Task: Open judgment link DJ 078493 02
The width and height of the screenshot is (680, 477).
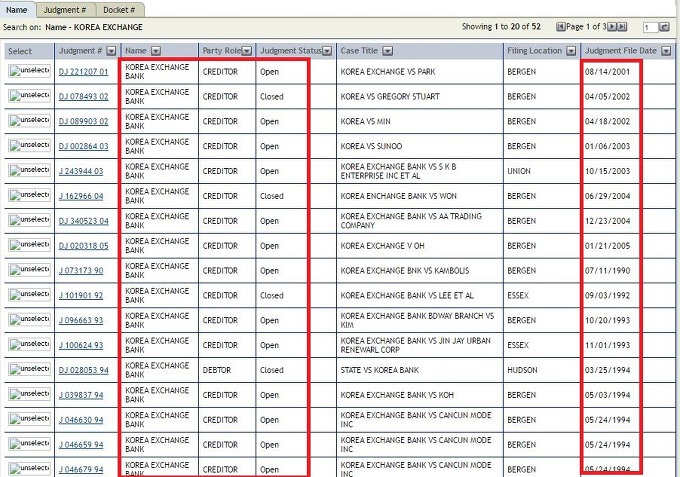Action: click(x=83, y=96)
